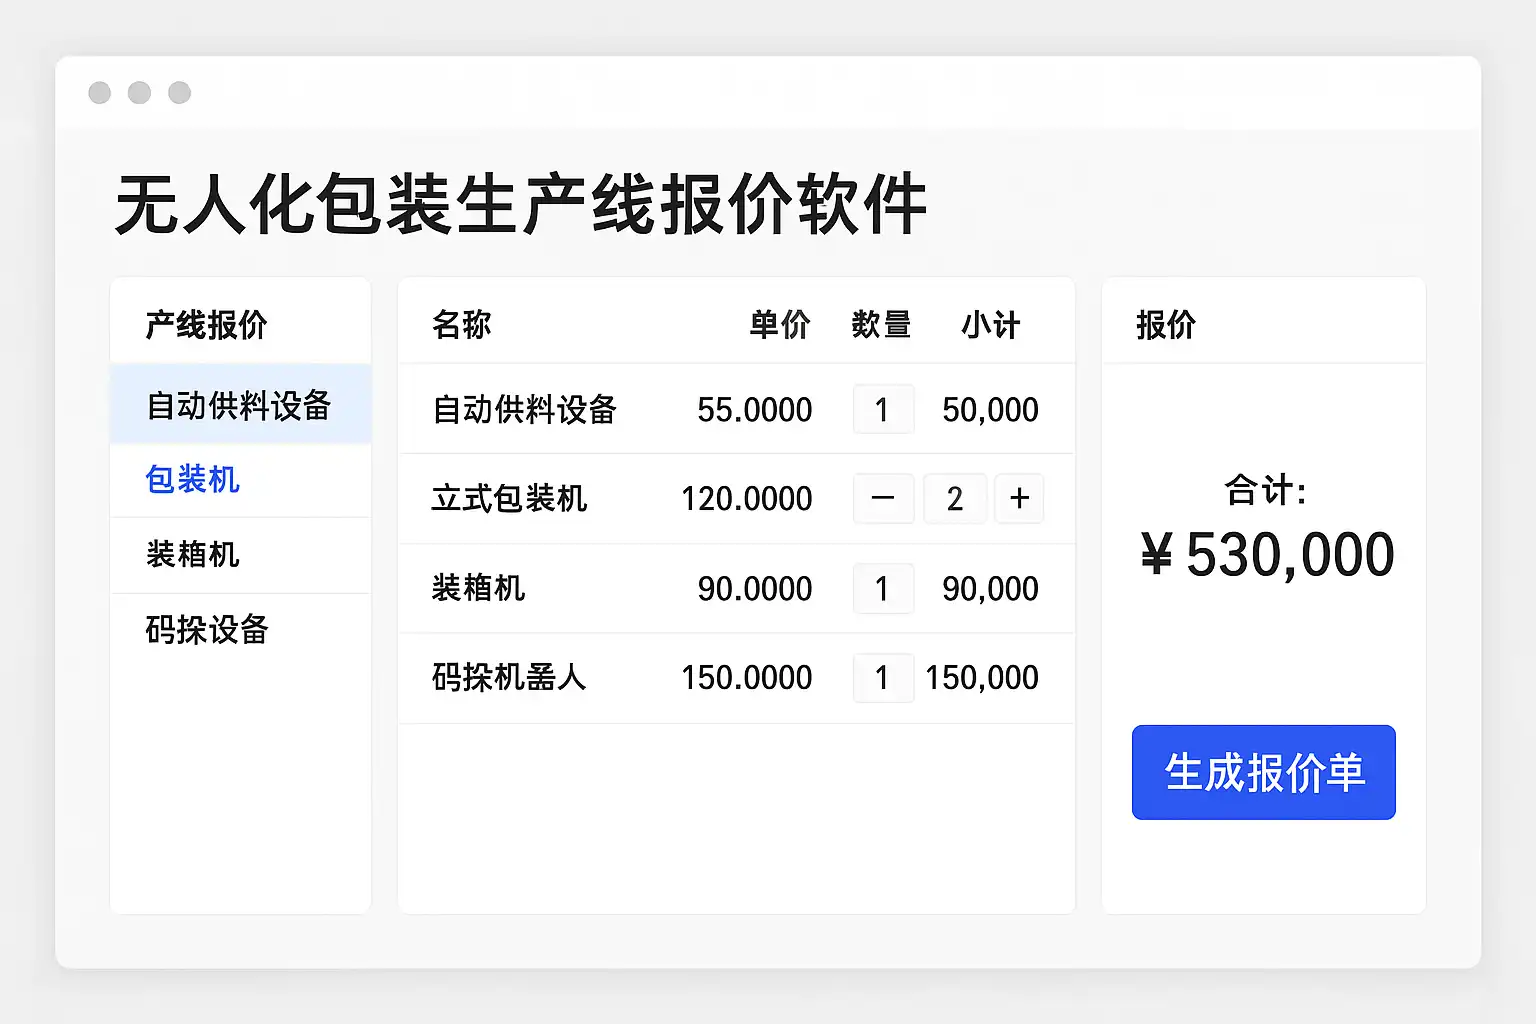Image resolution: width=1536 pixels, height=1024 pixels.
Task: Click the minus button for 立式包装机 quantity
Action: [883, 498]
